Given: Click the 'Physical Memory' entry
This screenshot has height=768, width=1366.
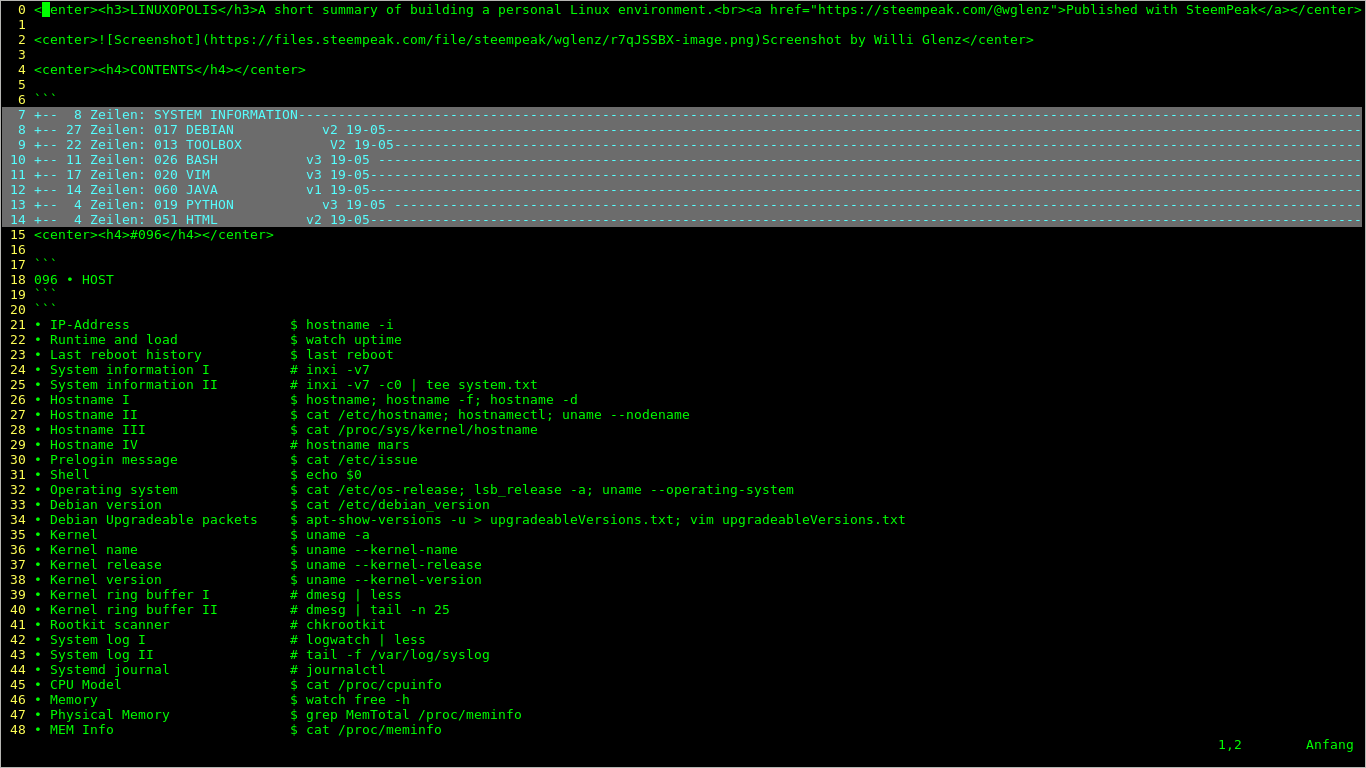Looking at the screenshot, I should pyautogui.click(x=110, y=715).
